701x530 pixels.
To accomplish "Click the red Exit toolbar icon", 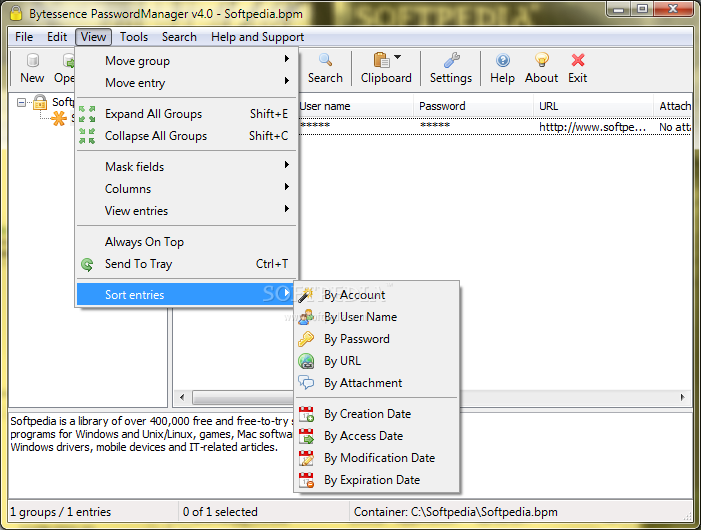I will click(578, 60).
